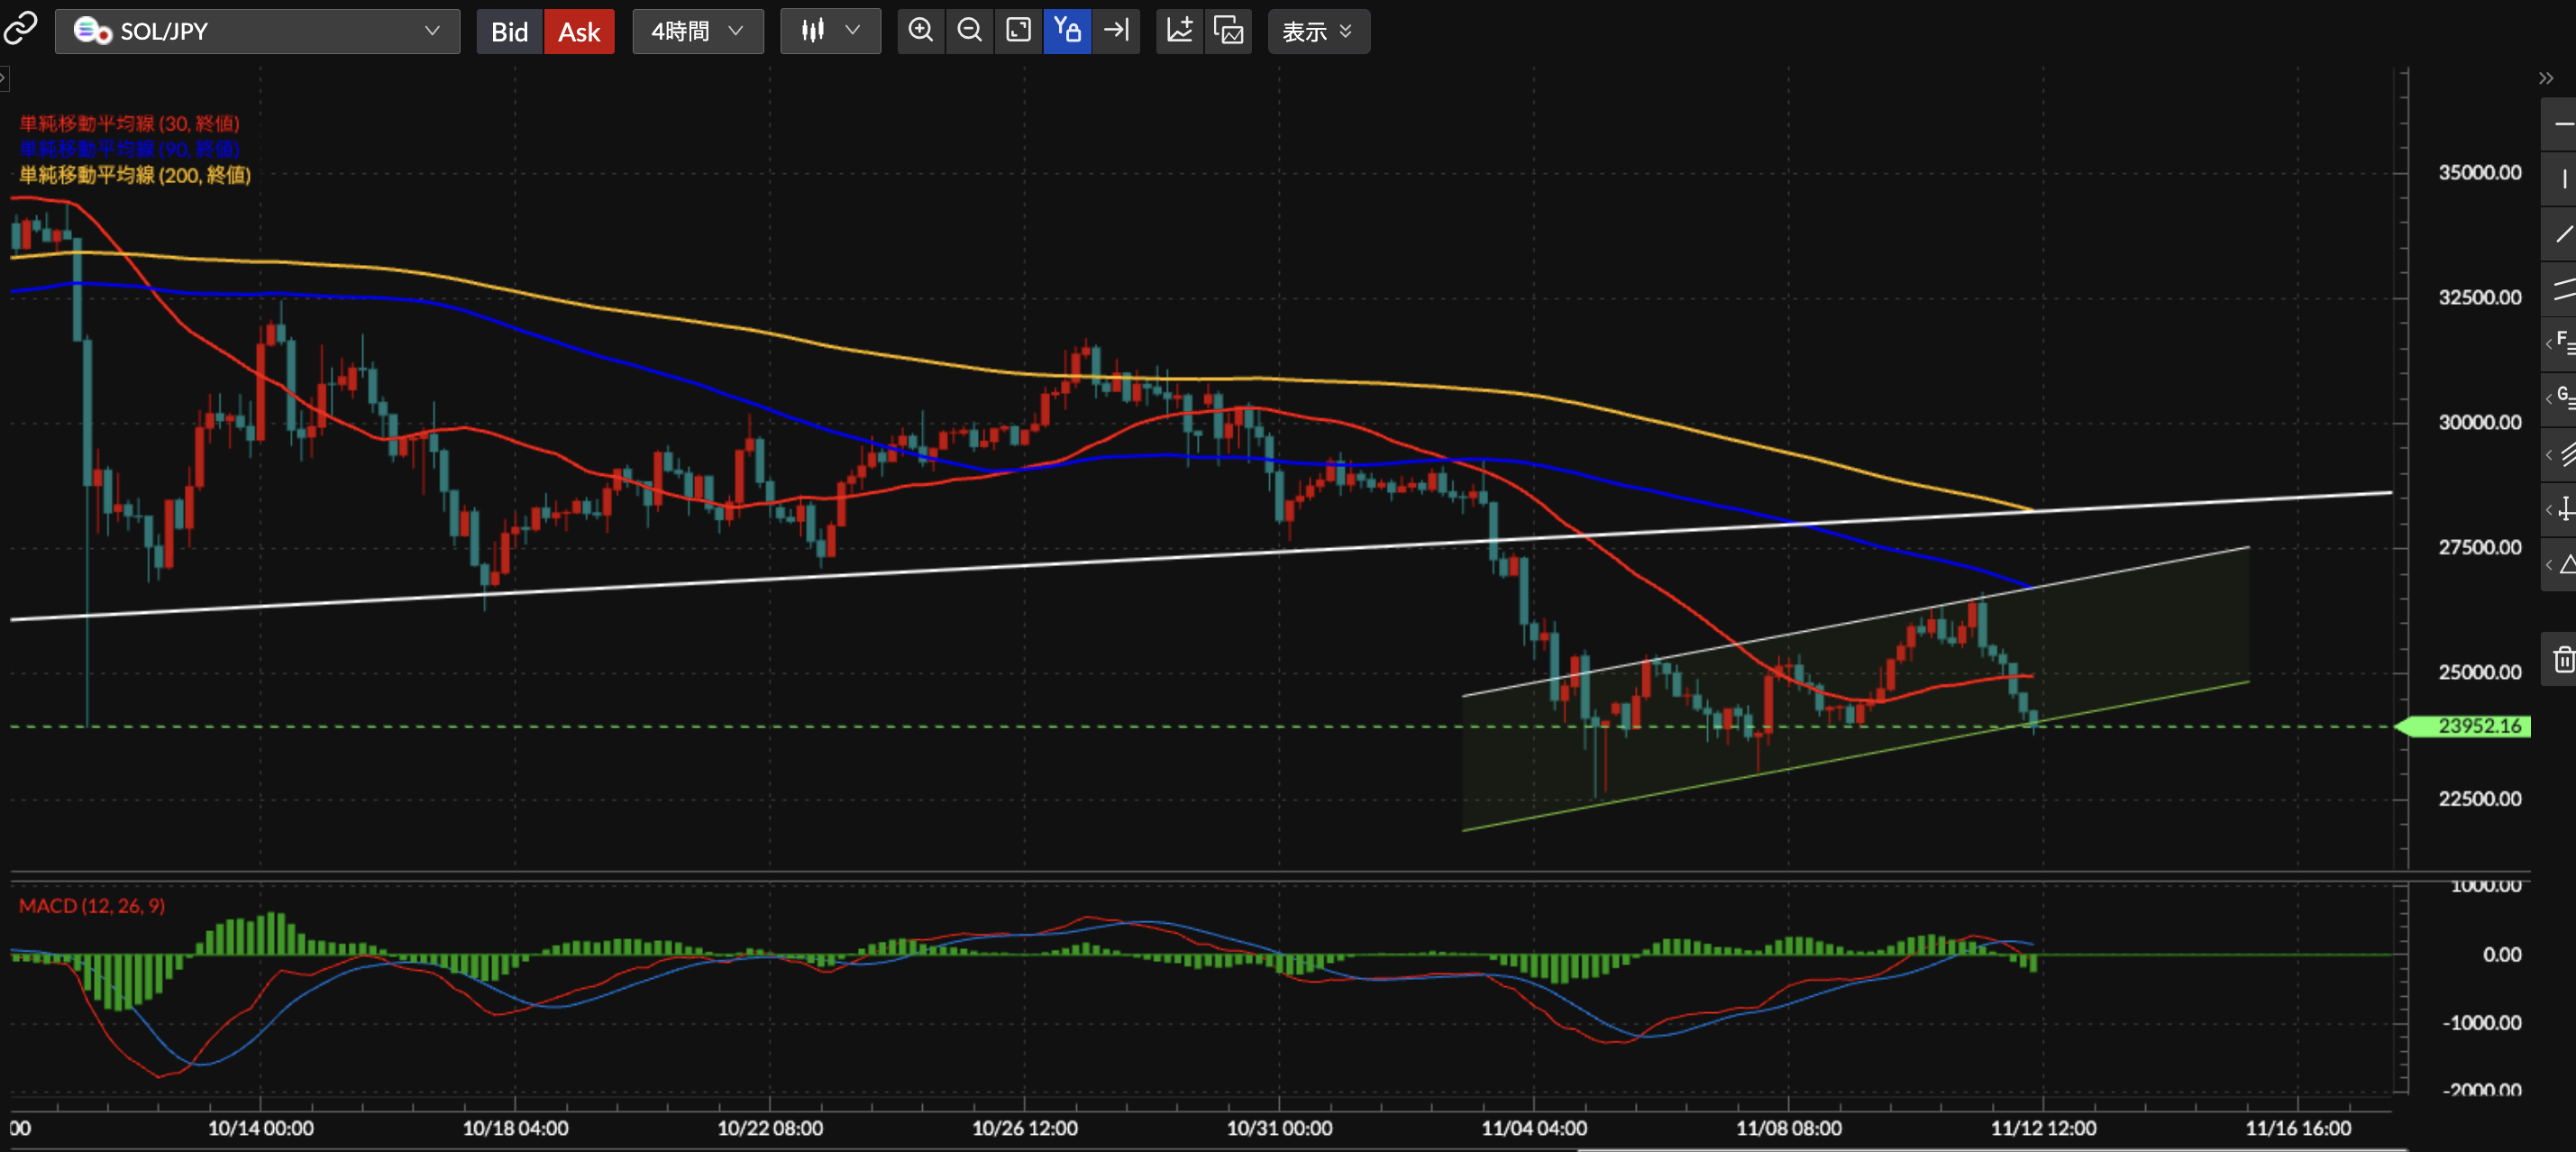Open the 4時間 timeframe dropdown
This screenshot has height=1152, width=2576.
tap(697, 31)
